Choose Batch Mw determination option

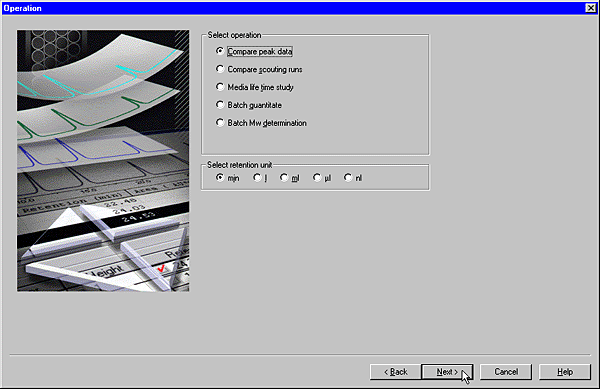coord(261,123)
